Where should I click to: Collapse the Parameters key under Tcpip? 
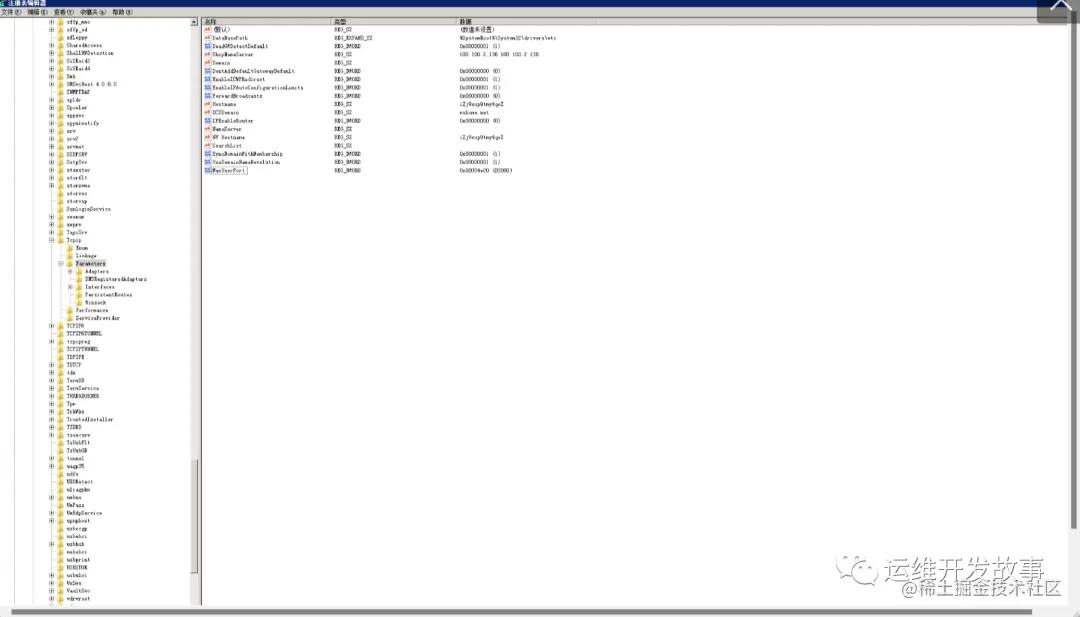[61, 264]
